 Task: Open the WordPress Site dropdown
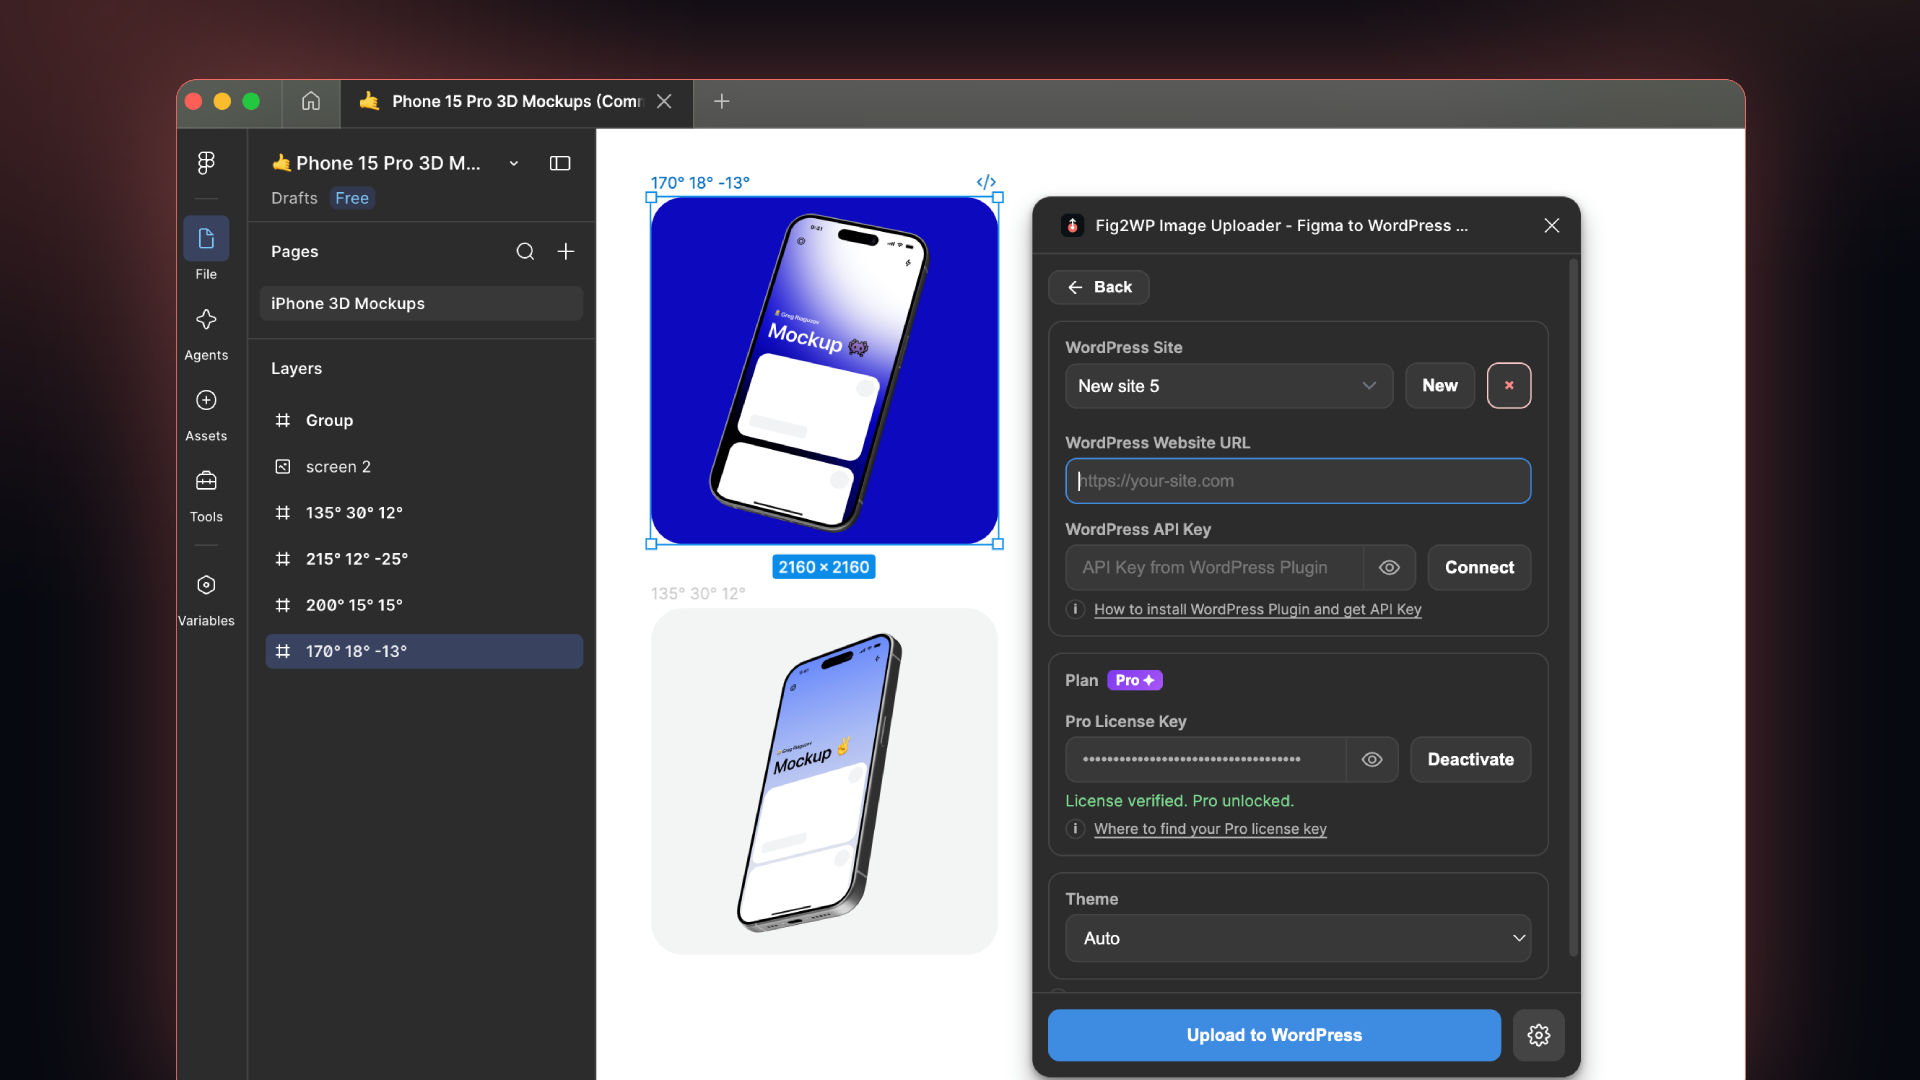[x=1229, y=386]
